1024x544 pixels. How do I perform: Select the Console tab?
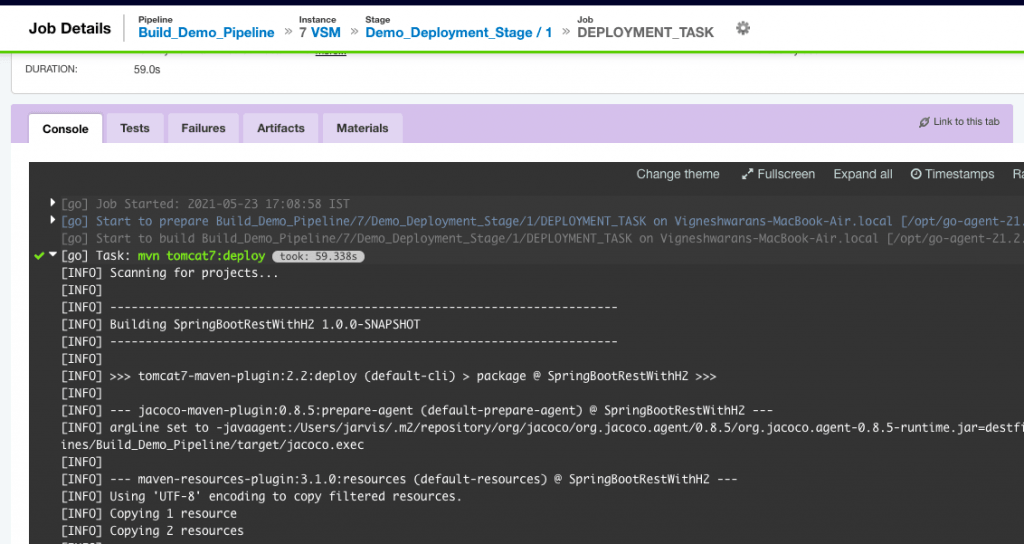65,129
